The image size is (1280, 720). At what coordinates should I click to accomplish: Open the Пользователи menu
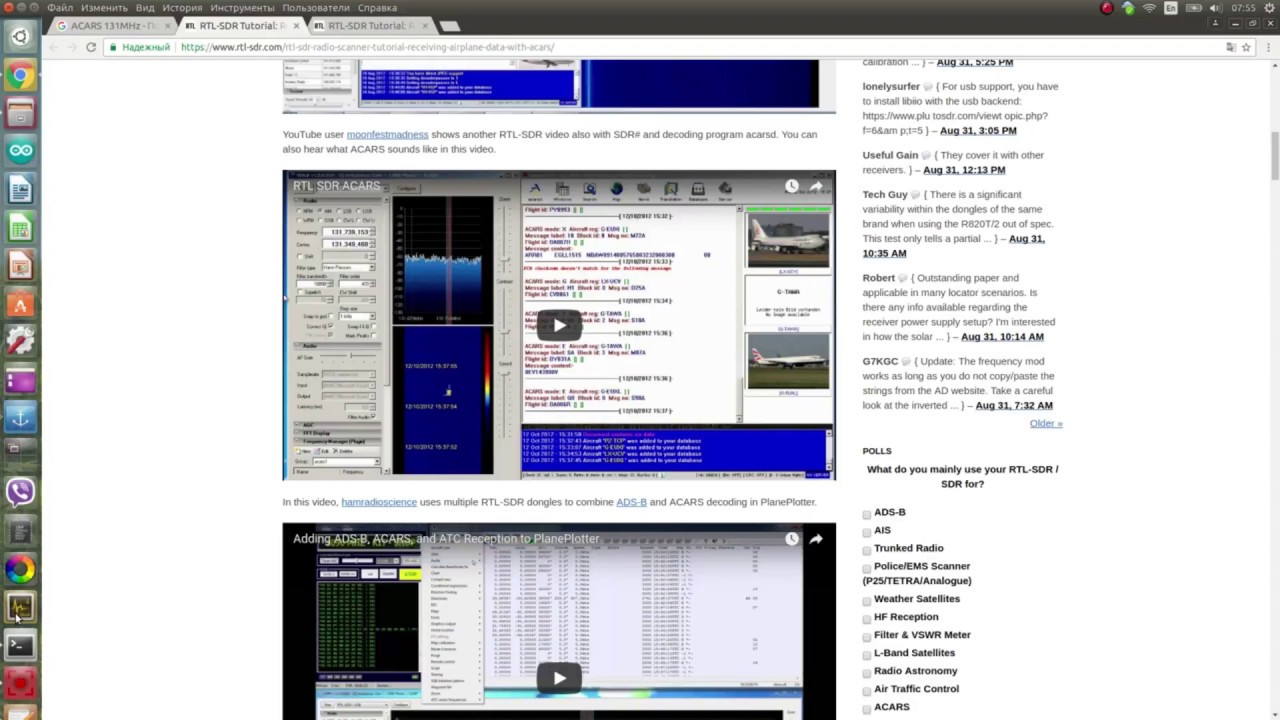[x=316, y=8]
